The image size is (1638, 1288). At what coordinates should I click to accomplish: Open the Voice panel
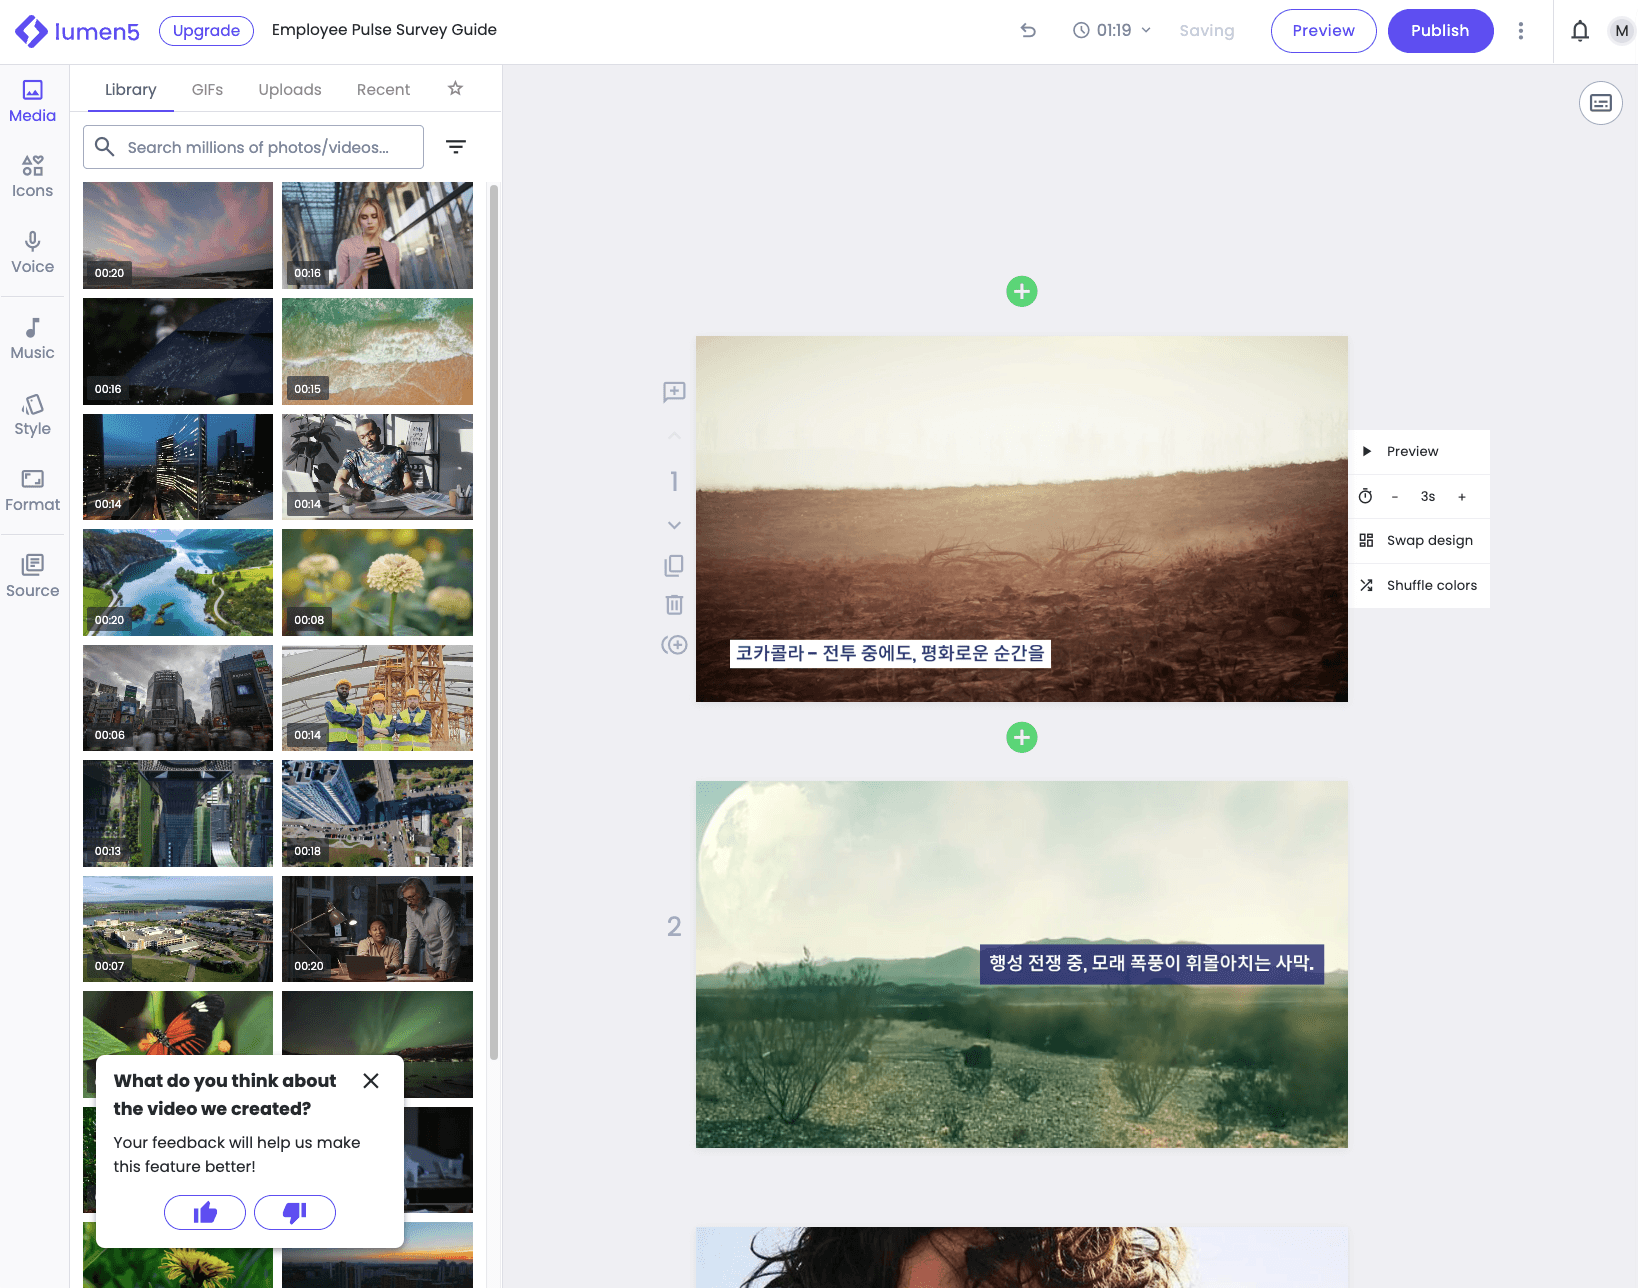tap(32, 253)
